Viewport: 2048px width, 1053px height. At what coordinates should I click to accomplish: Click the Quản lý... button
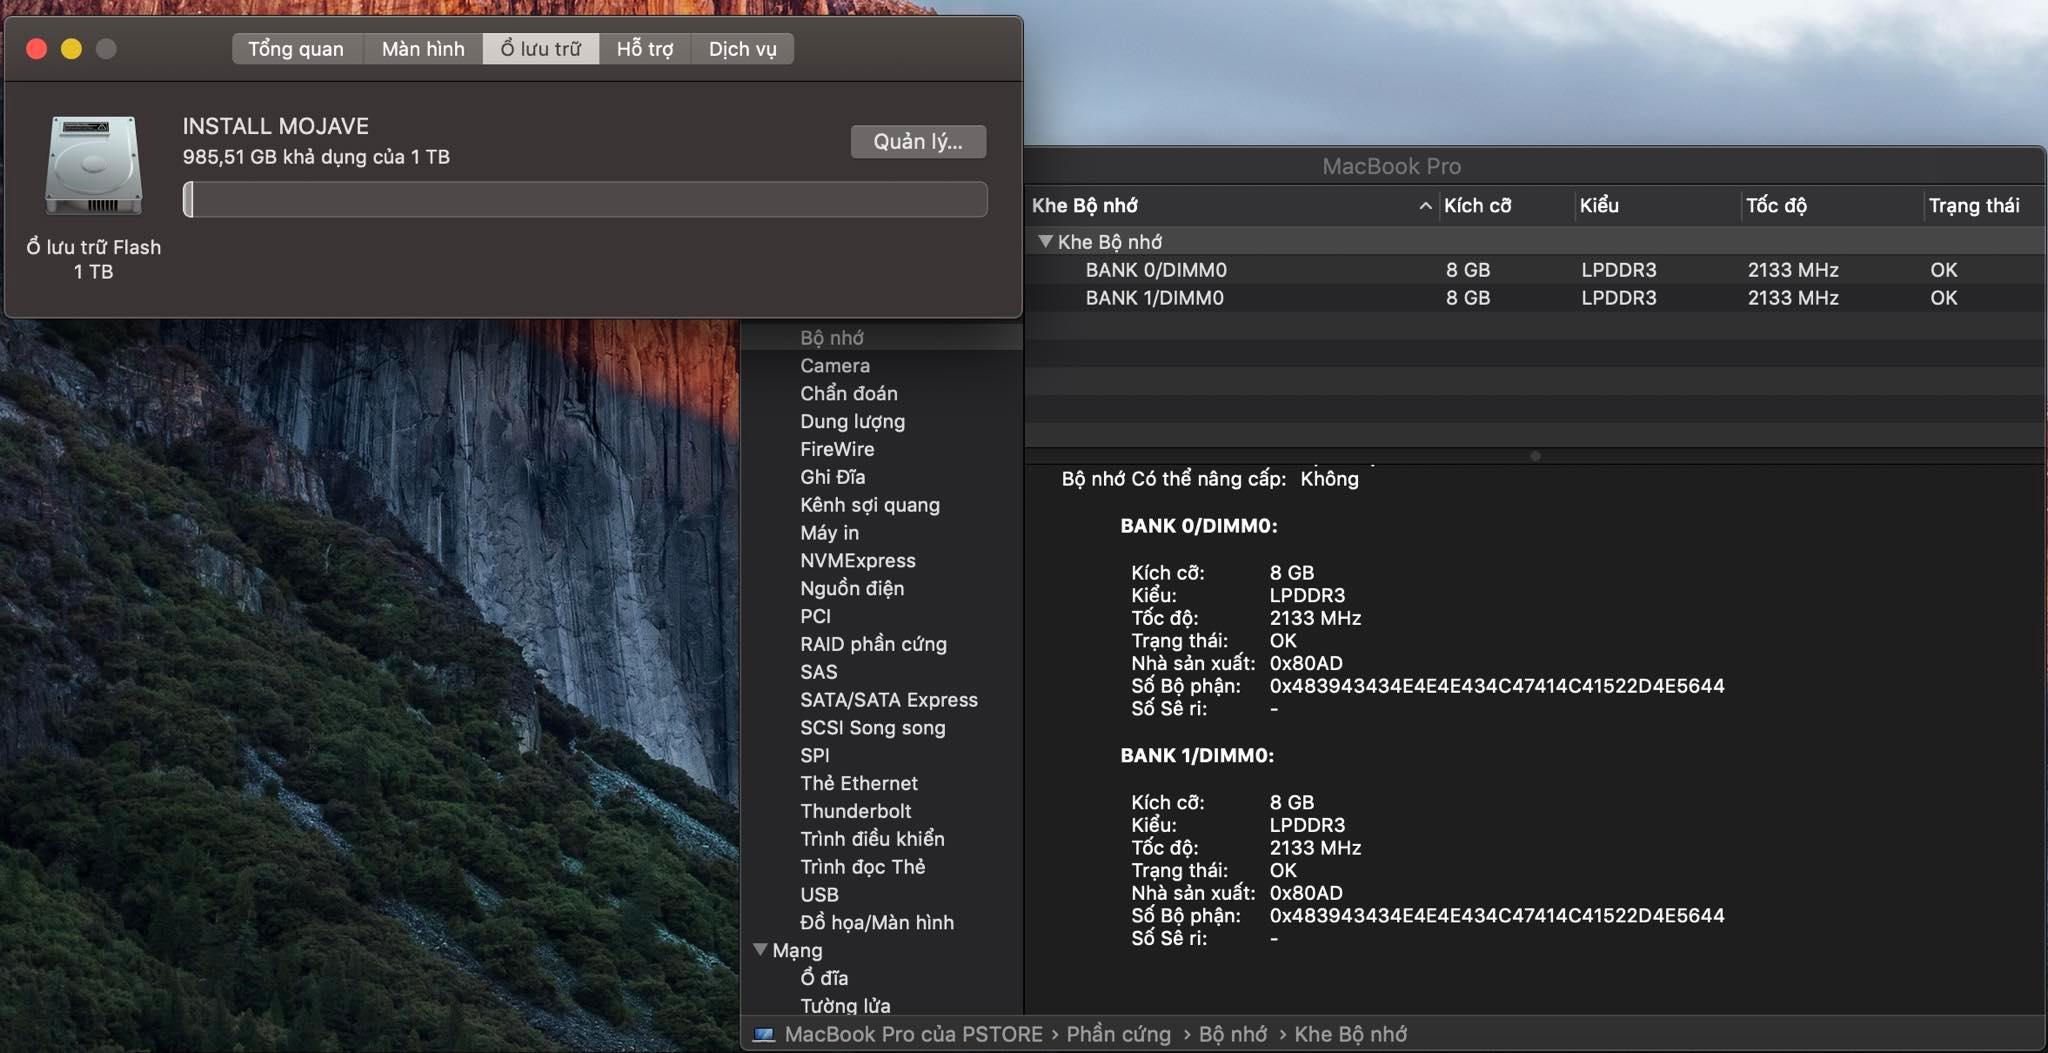pyautogui.click(x=917, y=142)
